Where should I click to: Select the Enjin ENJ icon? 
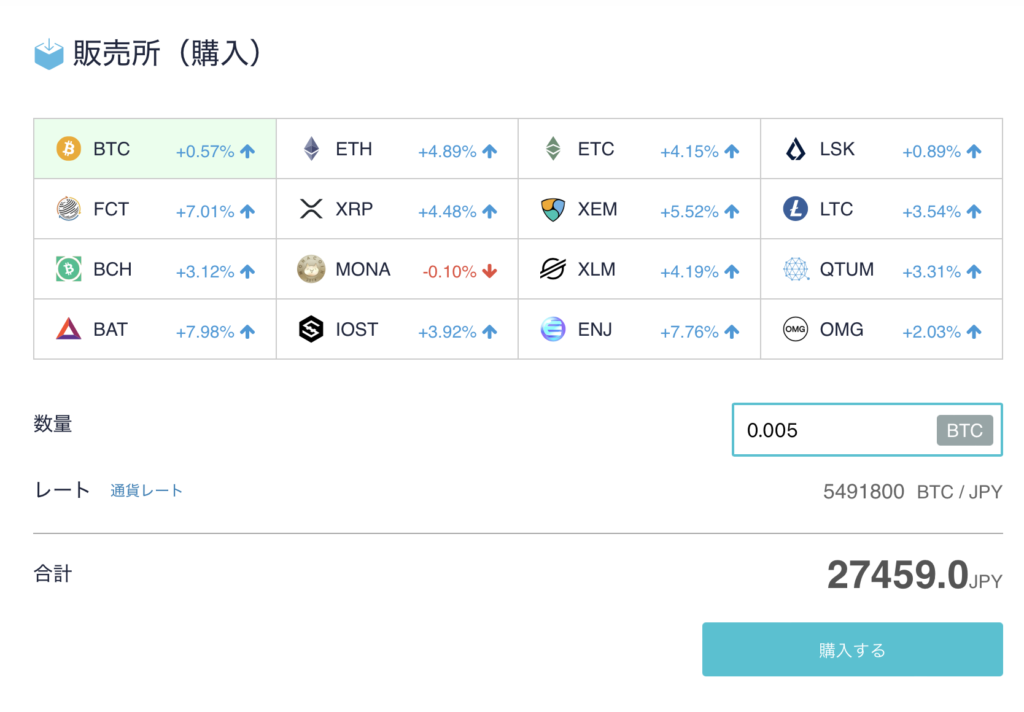point(553,329)
